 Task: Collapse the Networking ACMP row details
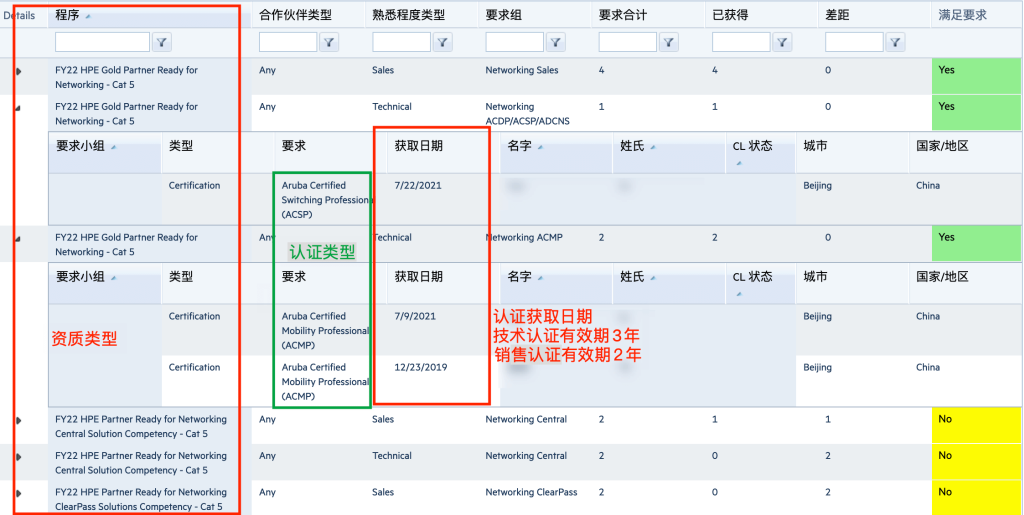pos(18,238)
